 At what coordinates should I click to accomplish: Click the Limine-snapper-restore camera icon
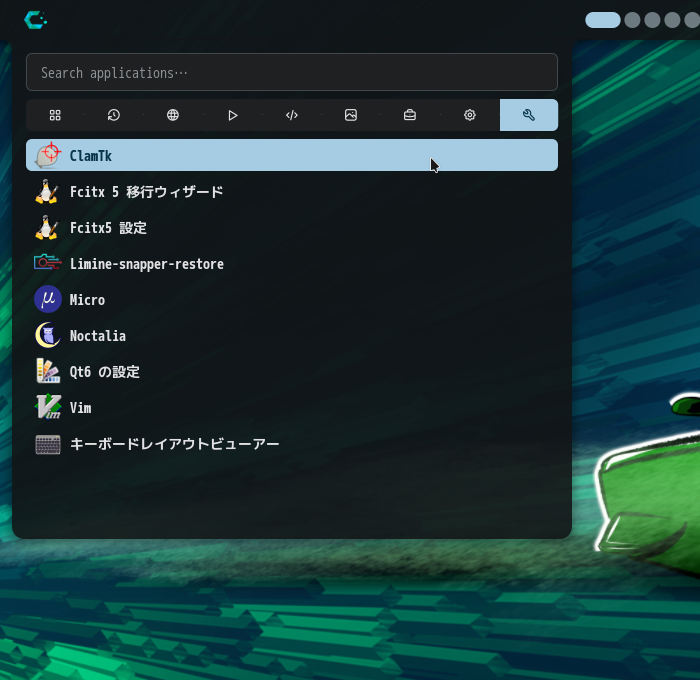47,262
